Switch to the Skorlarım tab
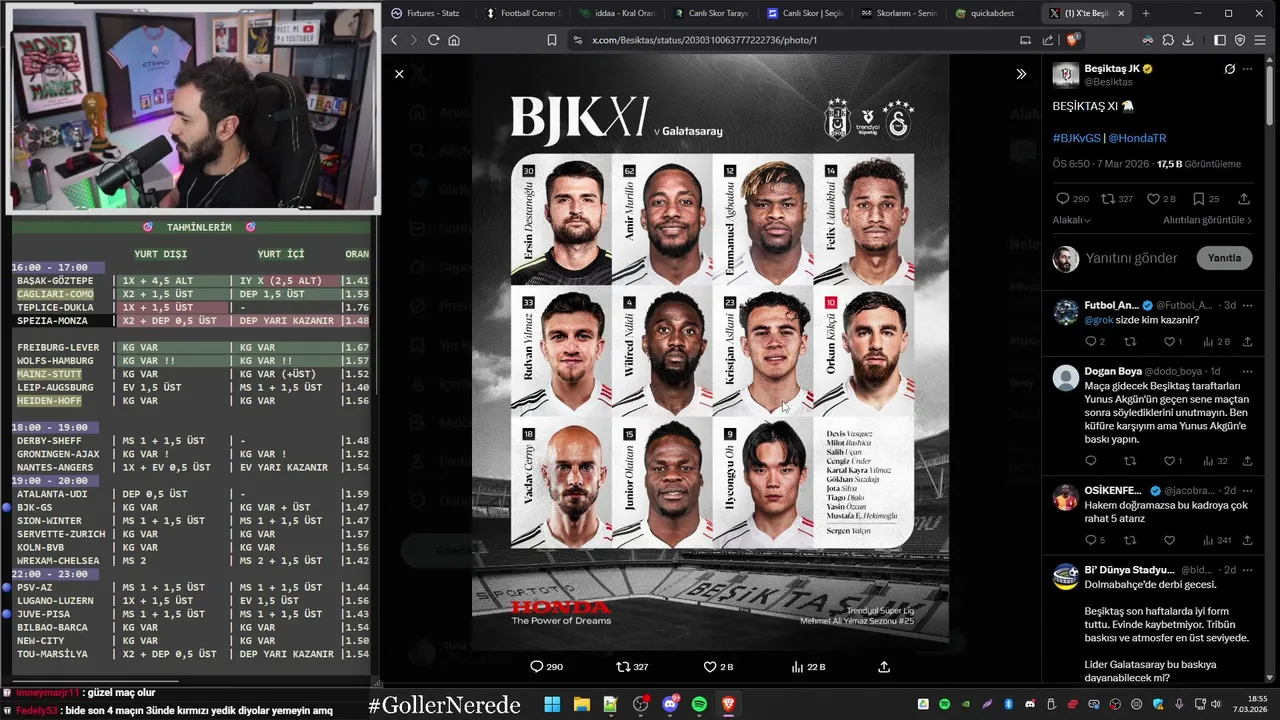This screenshot has width=1280, height=720. click(899, 13)
